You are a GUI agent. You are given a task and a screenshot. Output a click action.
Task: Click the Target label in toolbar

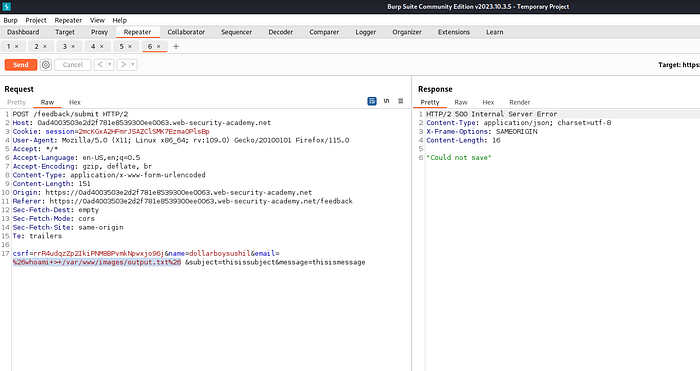pos(679,65)
